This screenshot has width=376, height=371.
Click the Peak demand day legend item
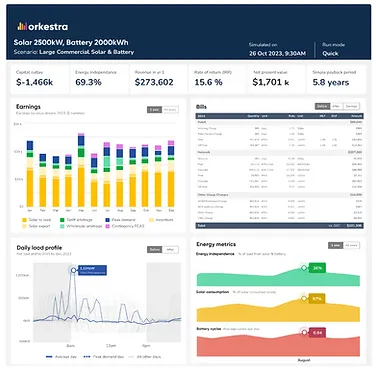tap(103, 357)
